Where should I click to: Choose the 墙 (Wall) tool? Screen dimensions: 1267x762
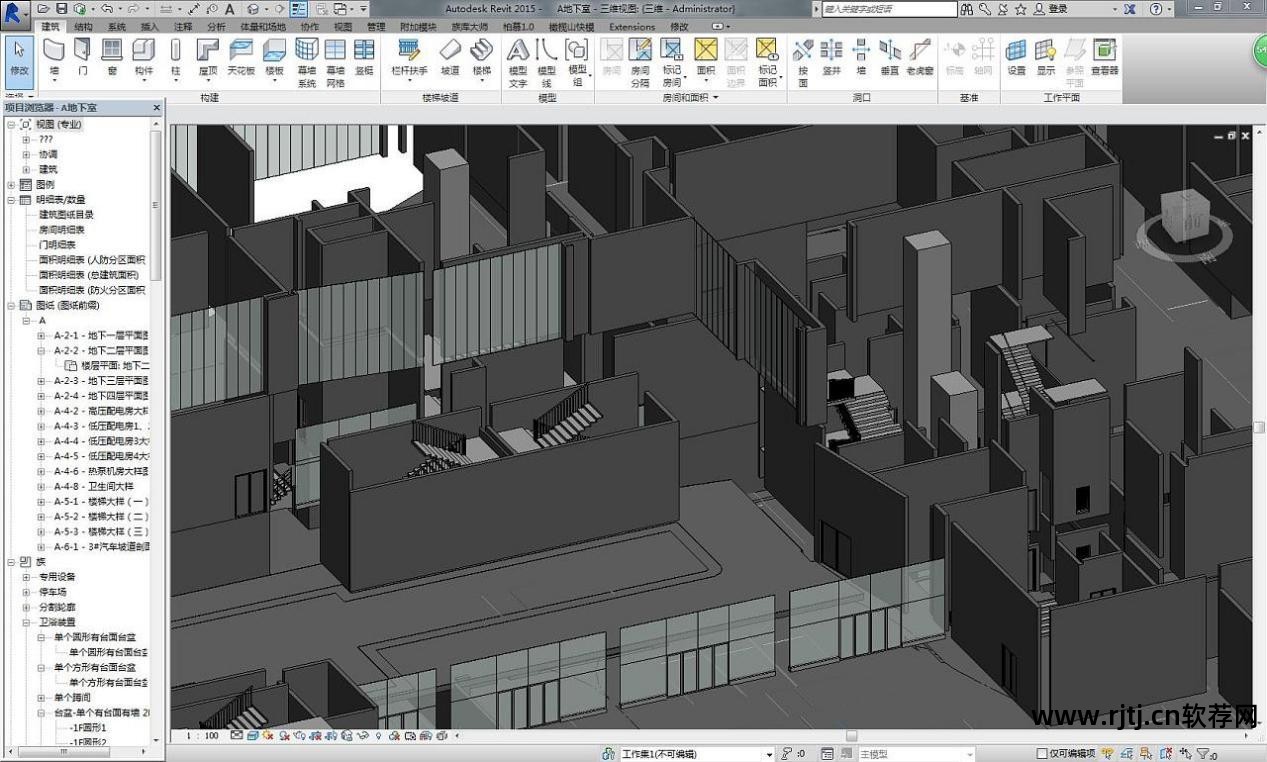point(54,58)
